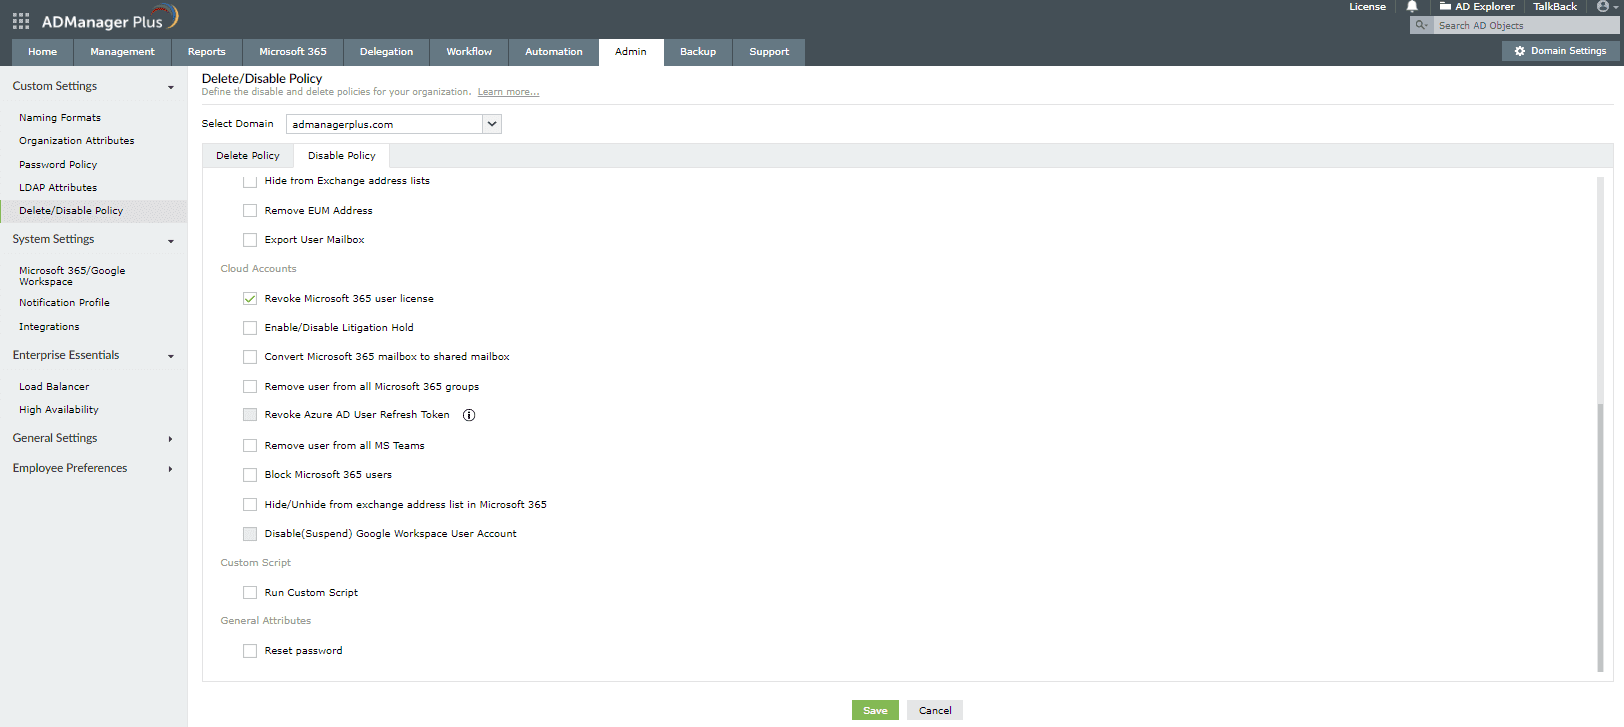Open Organization Attributes settings
Viewport: 1624px width, 727px height.
[x=77, y=141]
